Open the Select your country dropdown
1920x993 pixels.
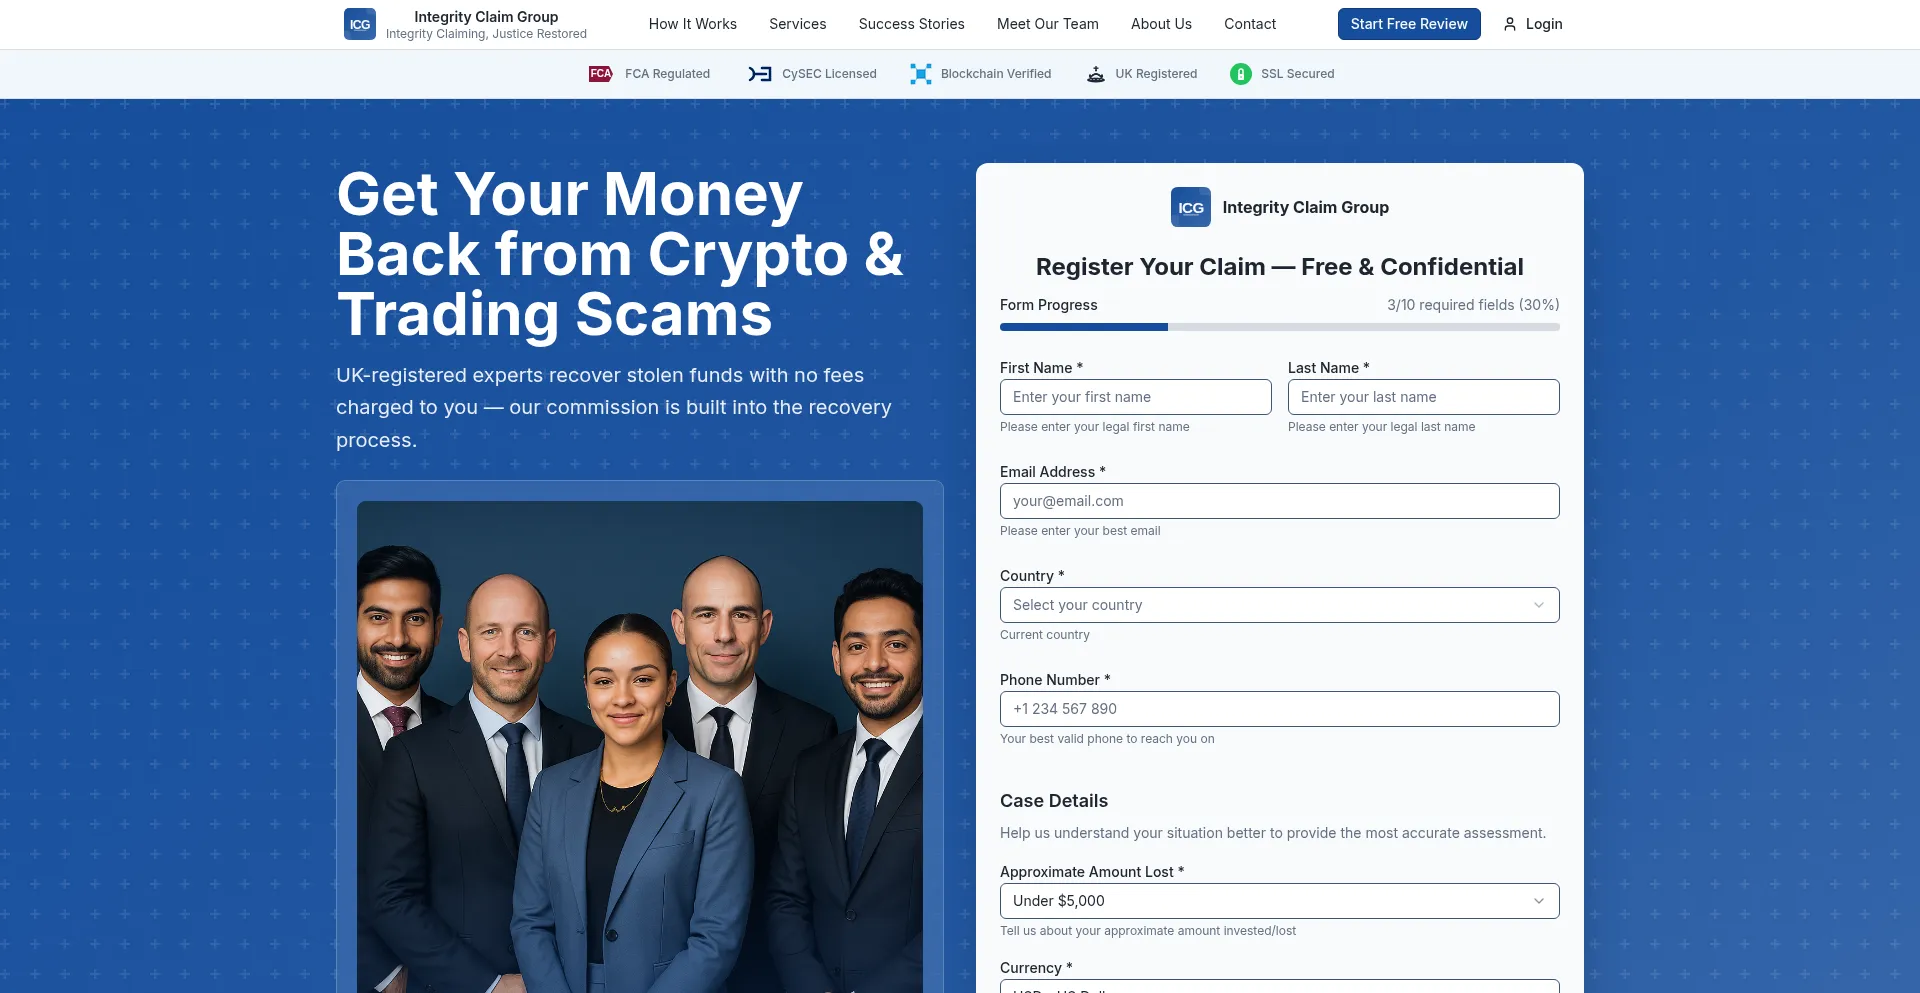point(1280,605)
